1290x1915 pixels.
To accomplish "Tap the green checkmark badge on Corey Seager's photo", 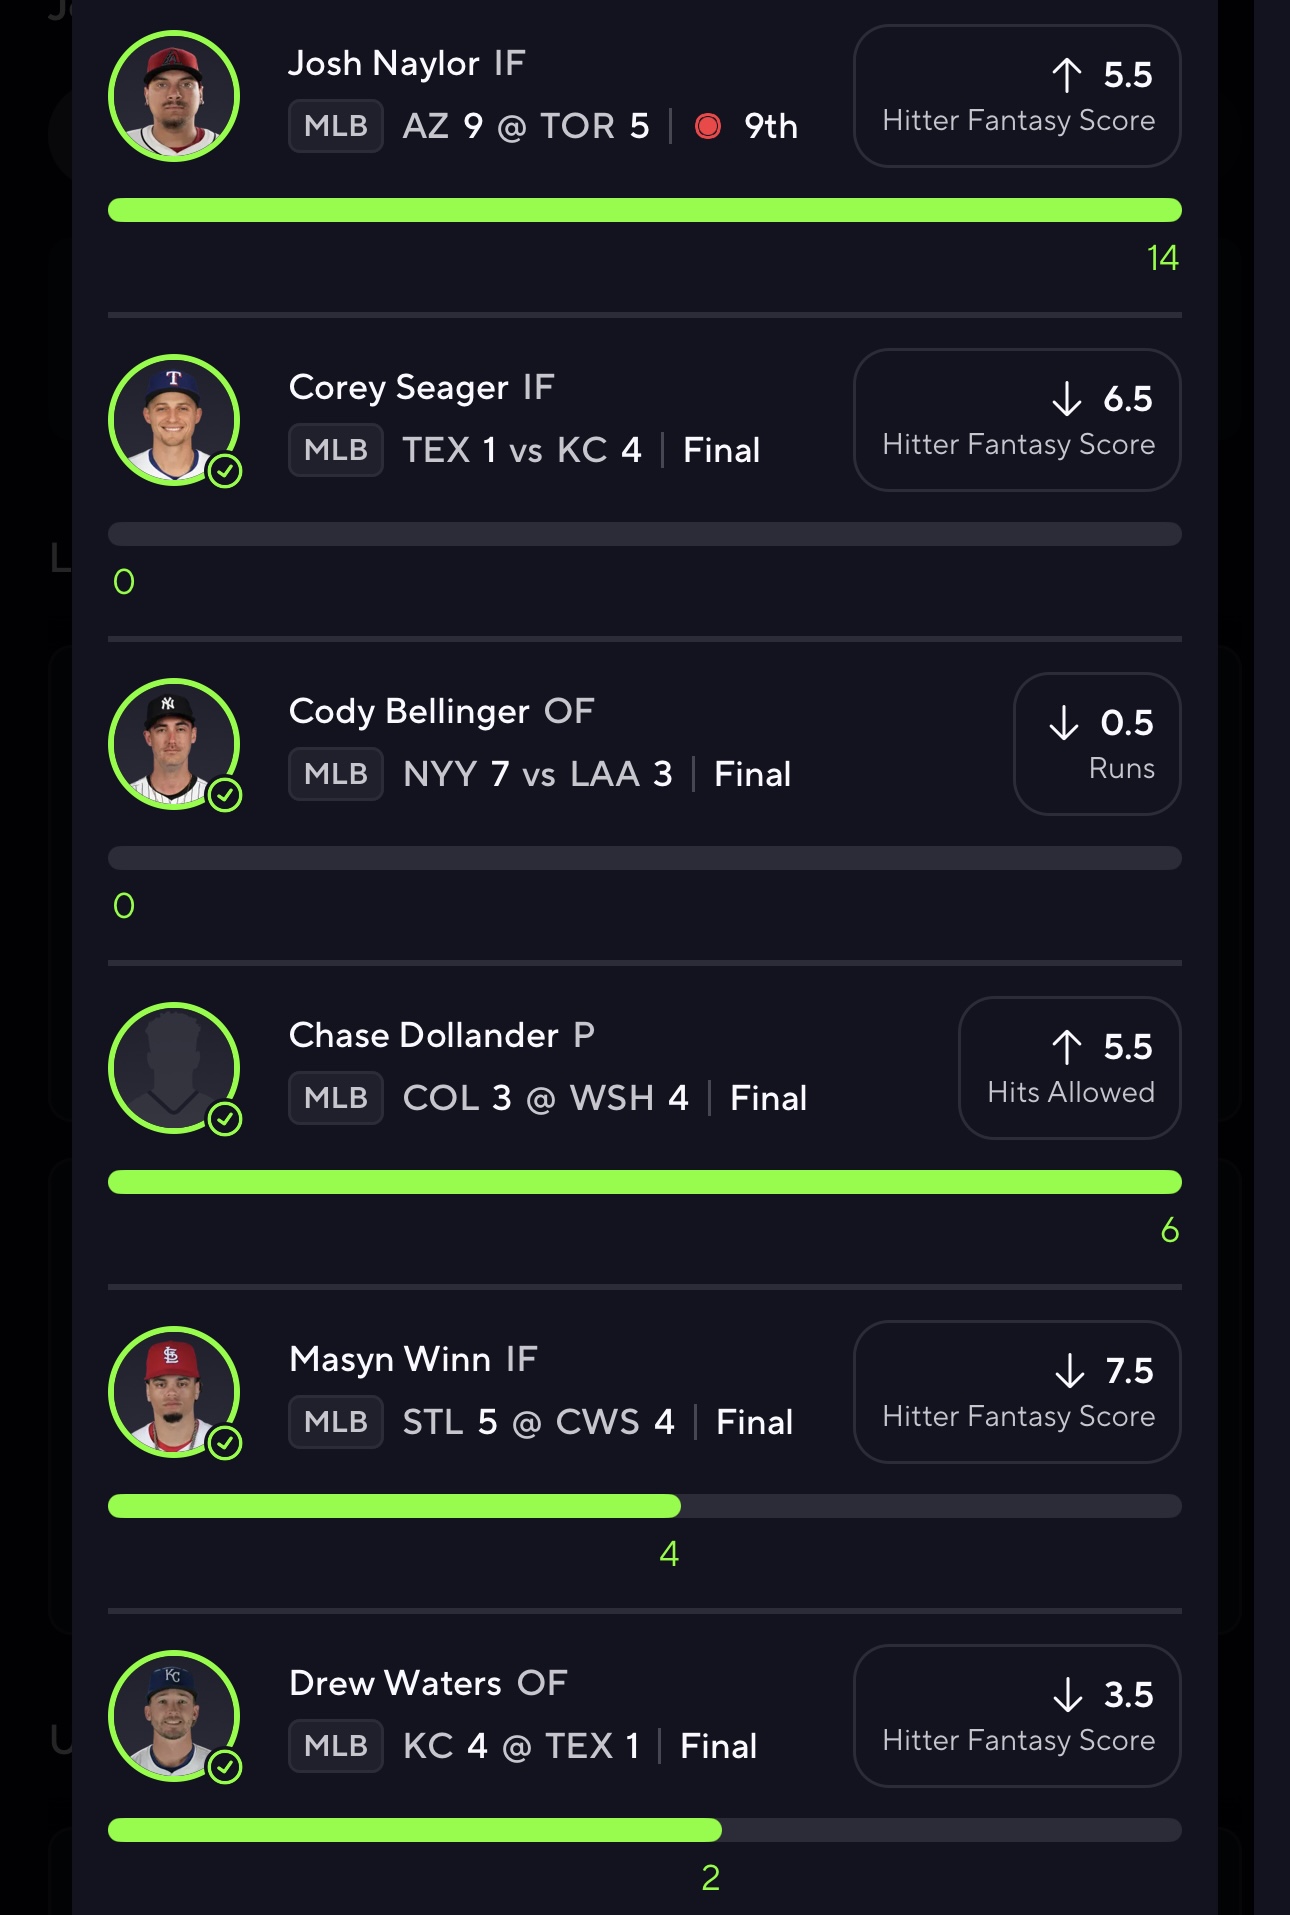I will [225, 471].
